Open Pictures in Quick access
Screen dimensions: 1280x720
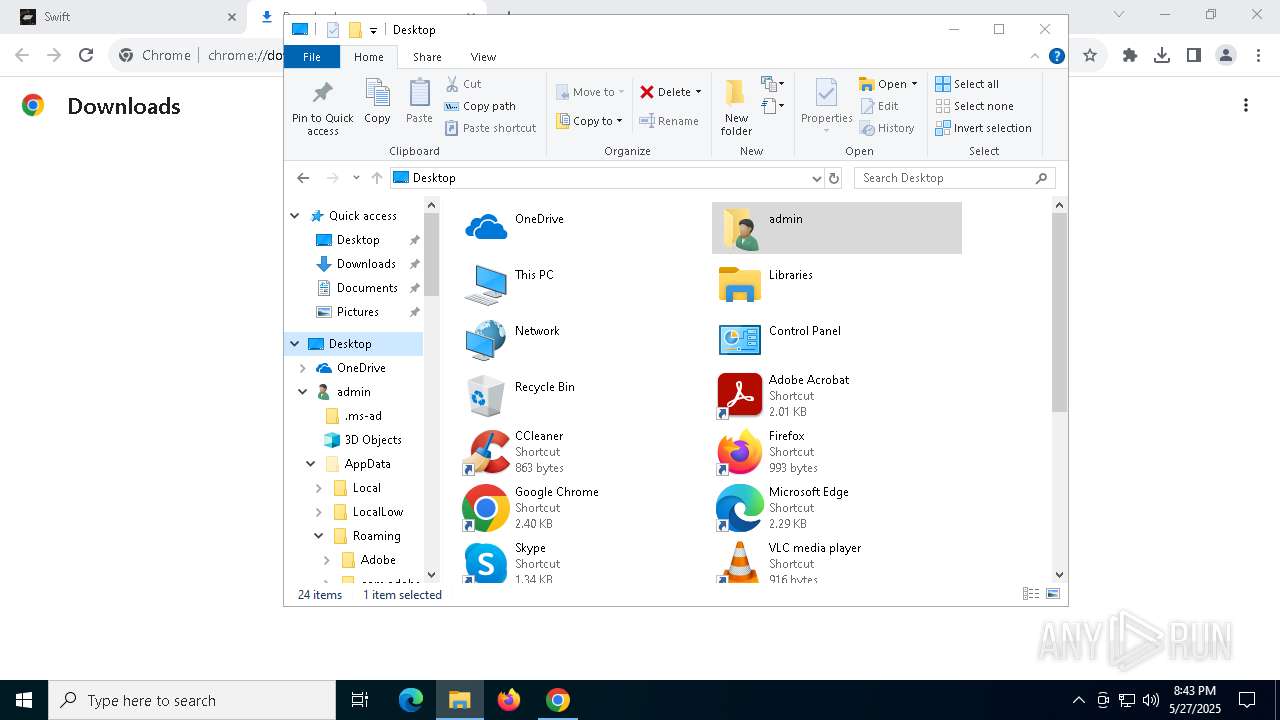point(358,312)
